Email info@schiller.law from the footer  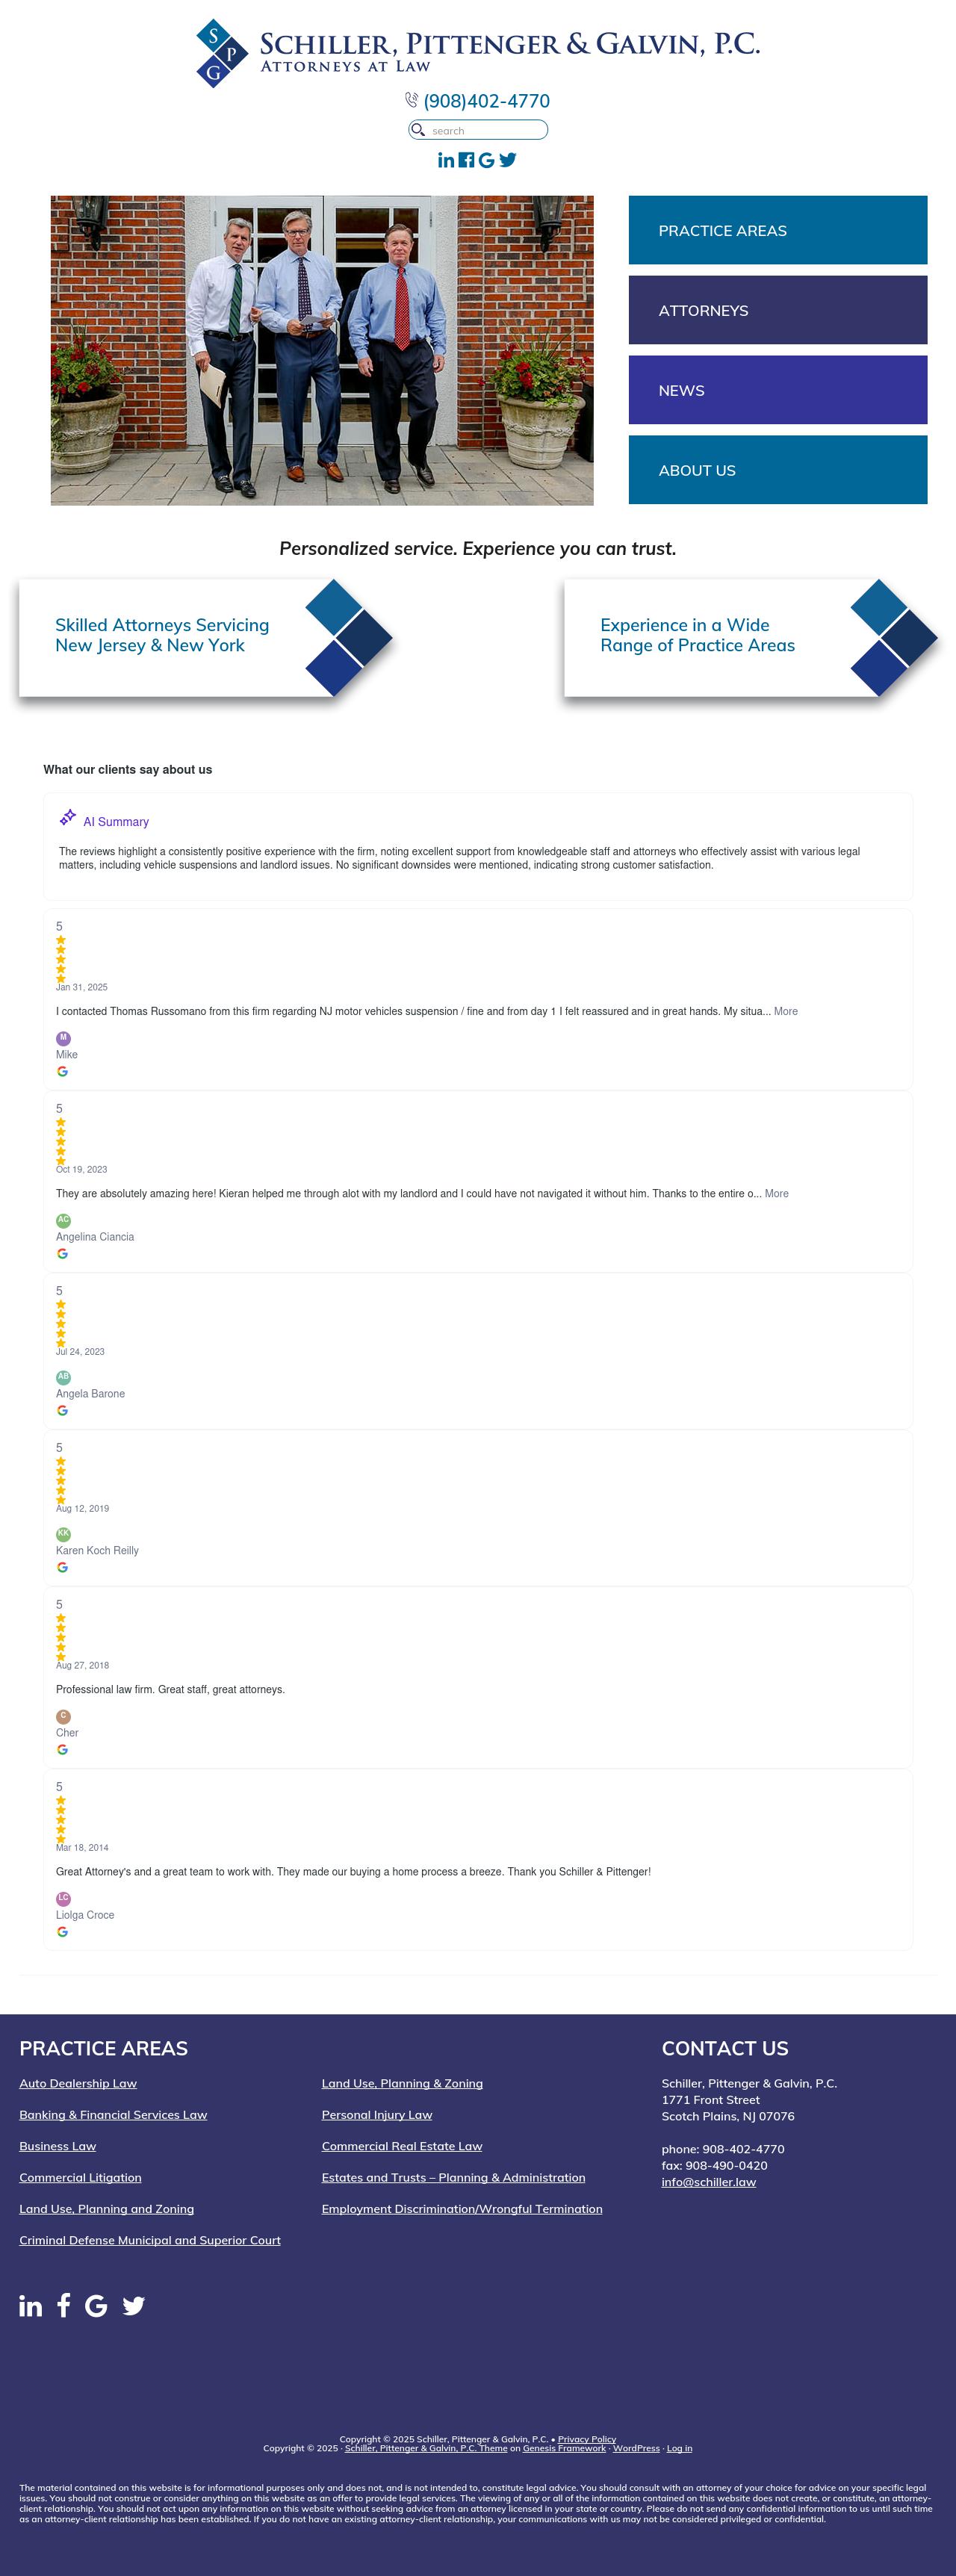(x=709, y=2181)
